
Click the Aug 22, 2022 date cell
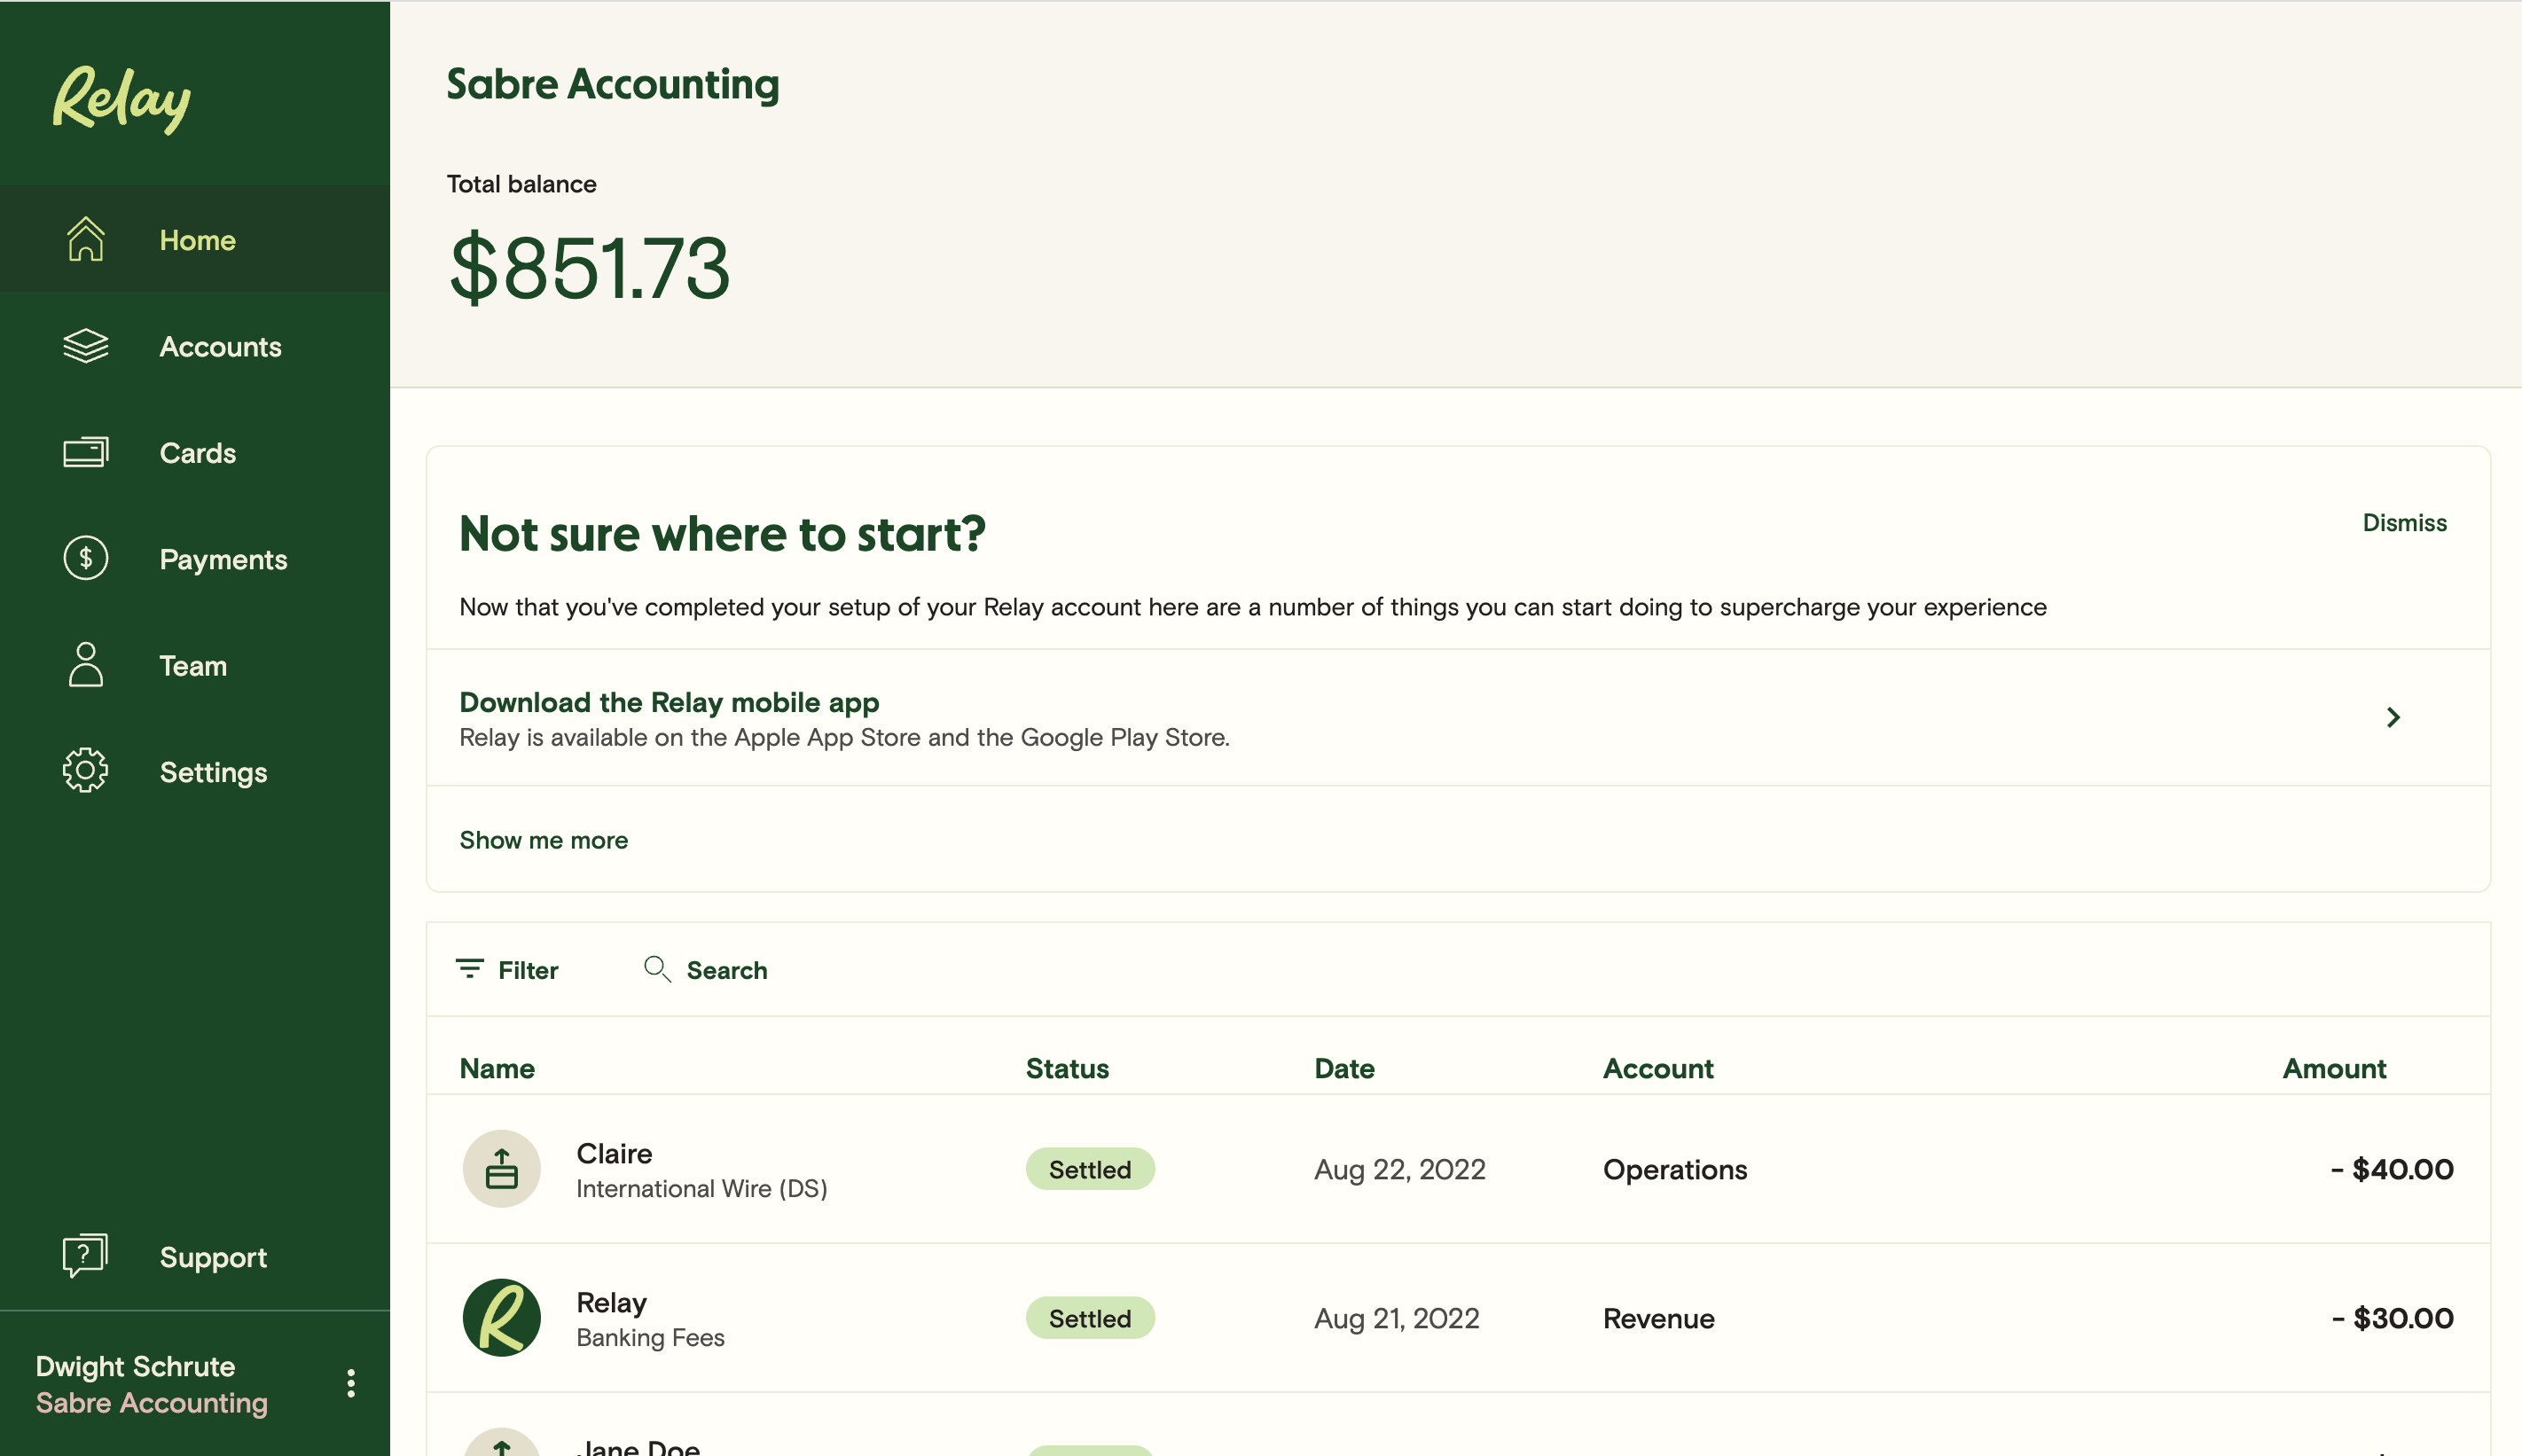point(1400,1169)
